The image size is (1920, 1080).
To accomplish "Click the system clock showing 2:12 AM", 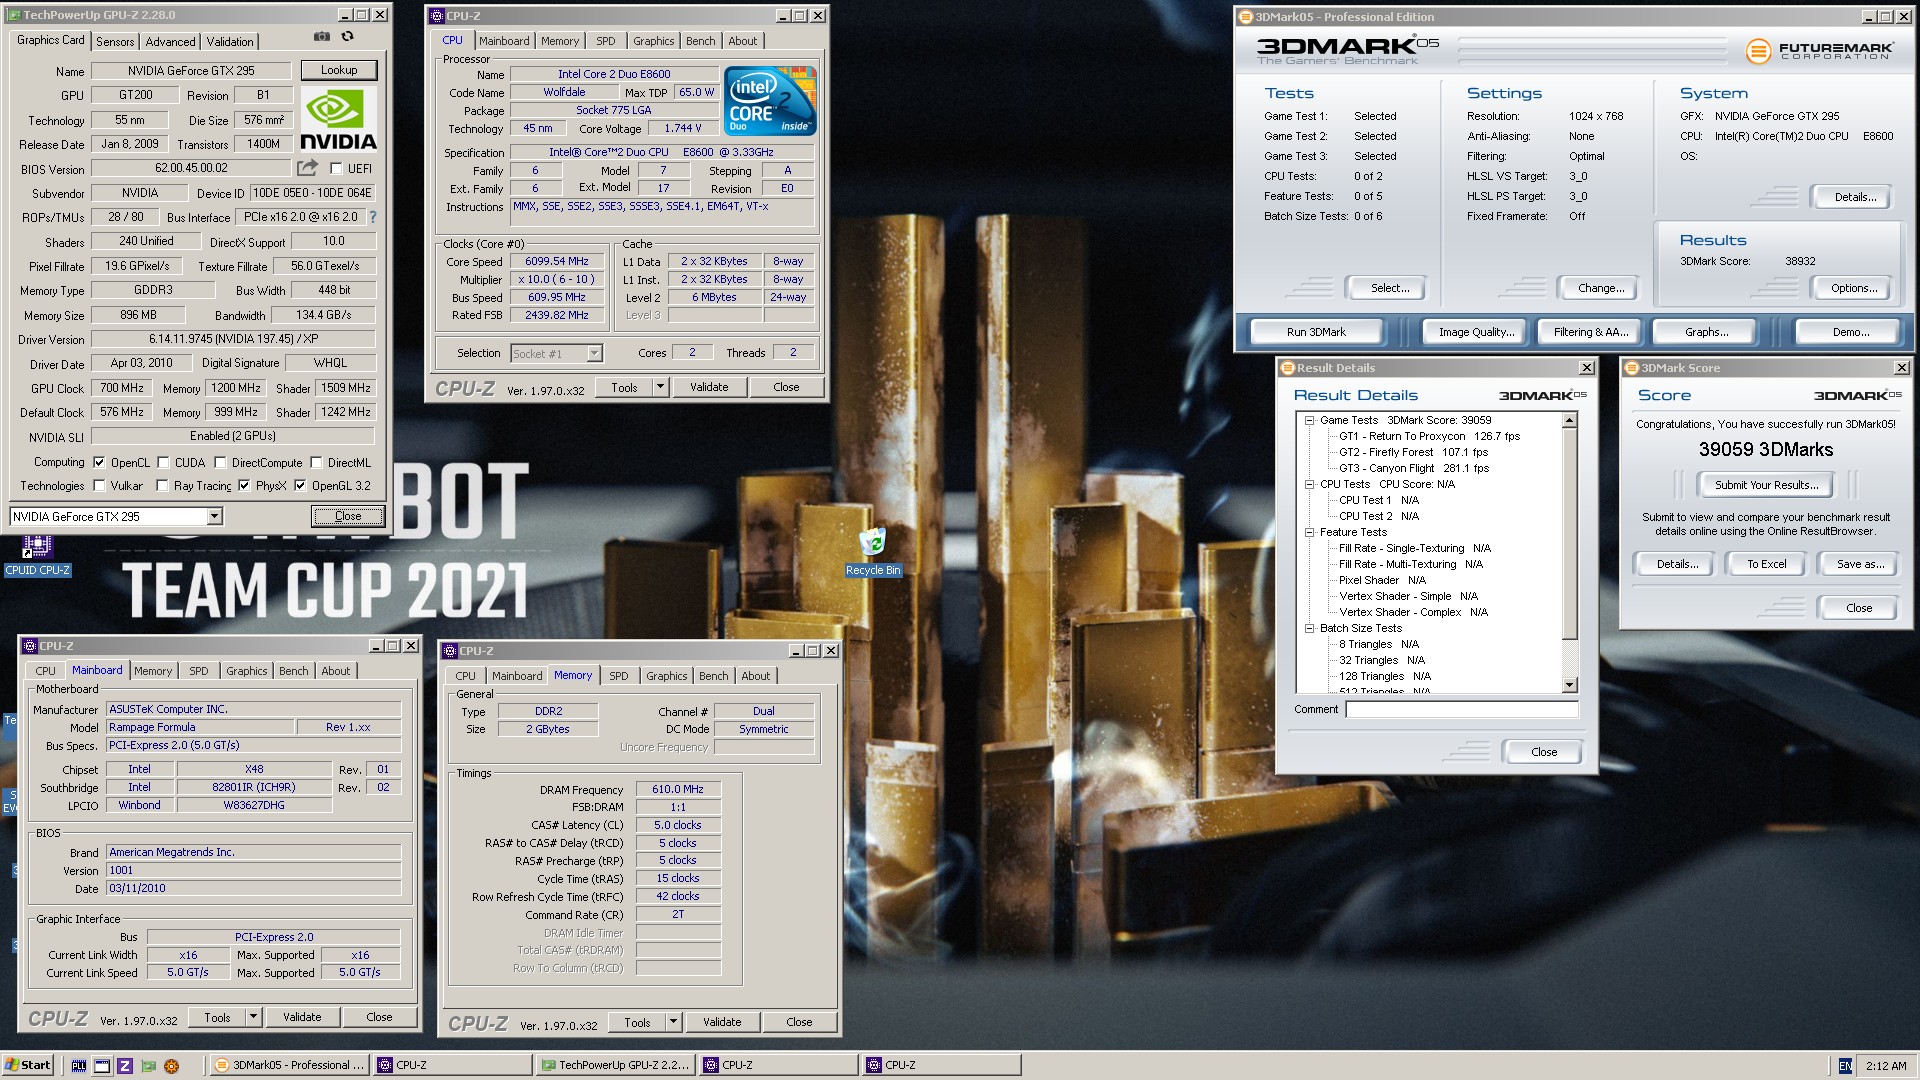I will pyautogui.click(x=1885, y=1066).
